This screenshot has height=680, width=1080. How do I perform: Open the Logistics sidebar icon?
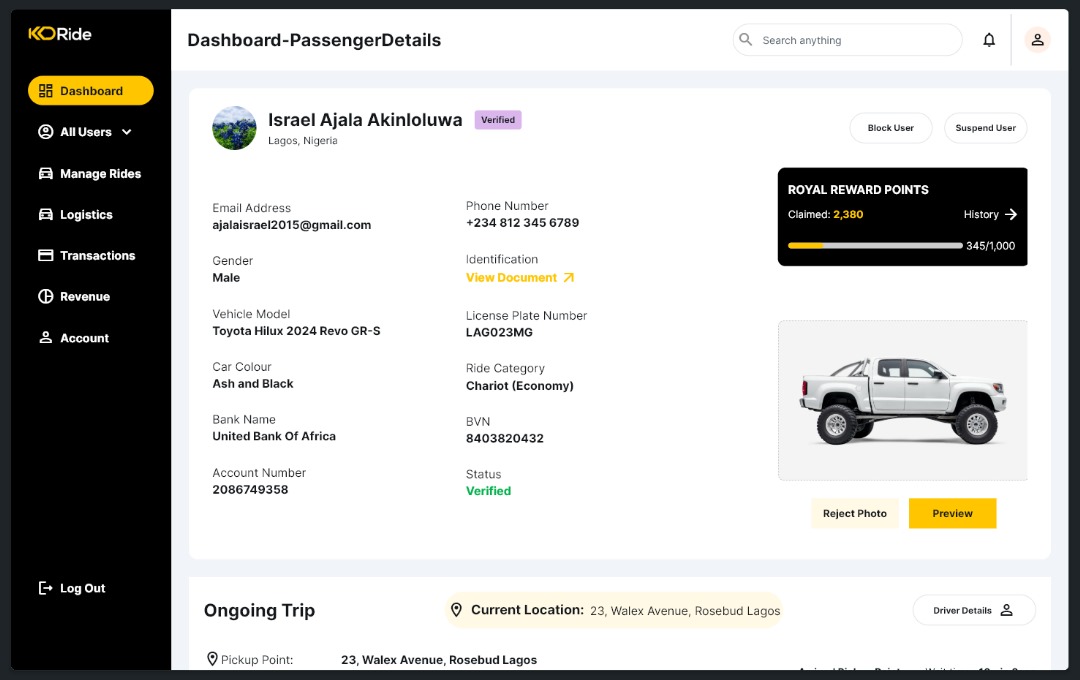pyautogui.click(x=45, y=214)
